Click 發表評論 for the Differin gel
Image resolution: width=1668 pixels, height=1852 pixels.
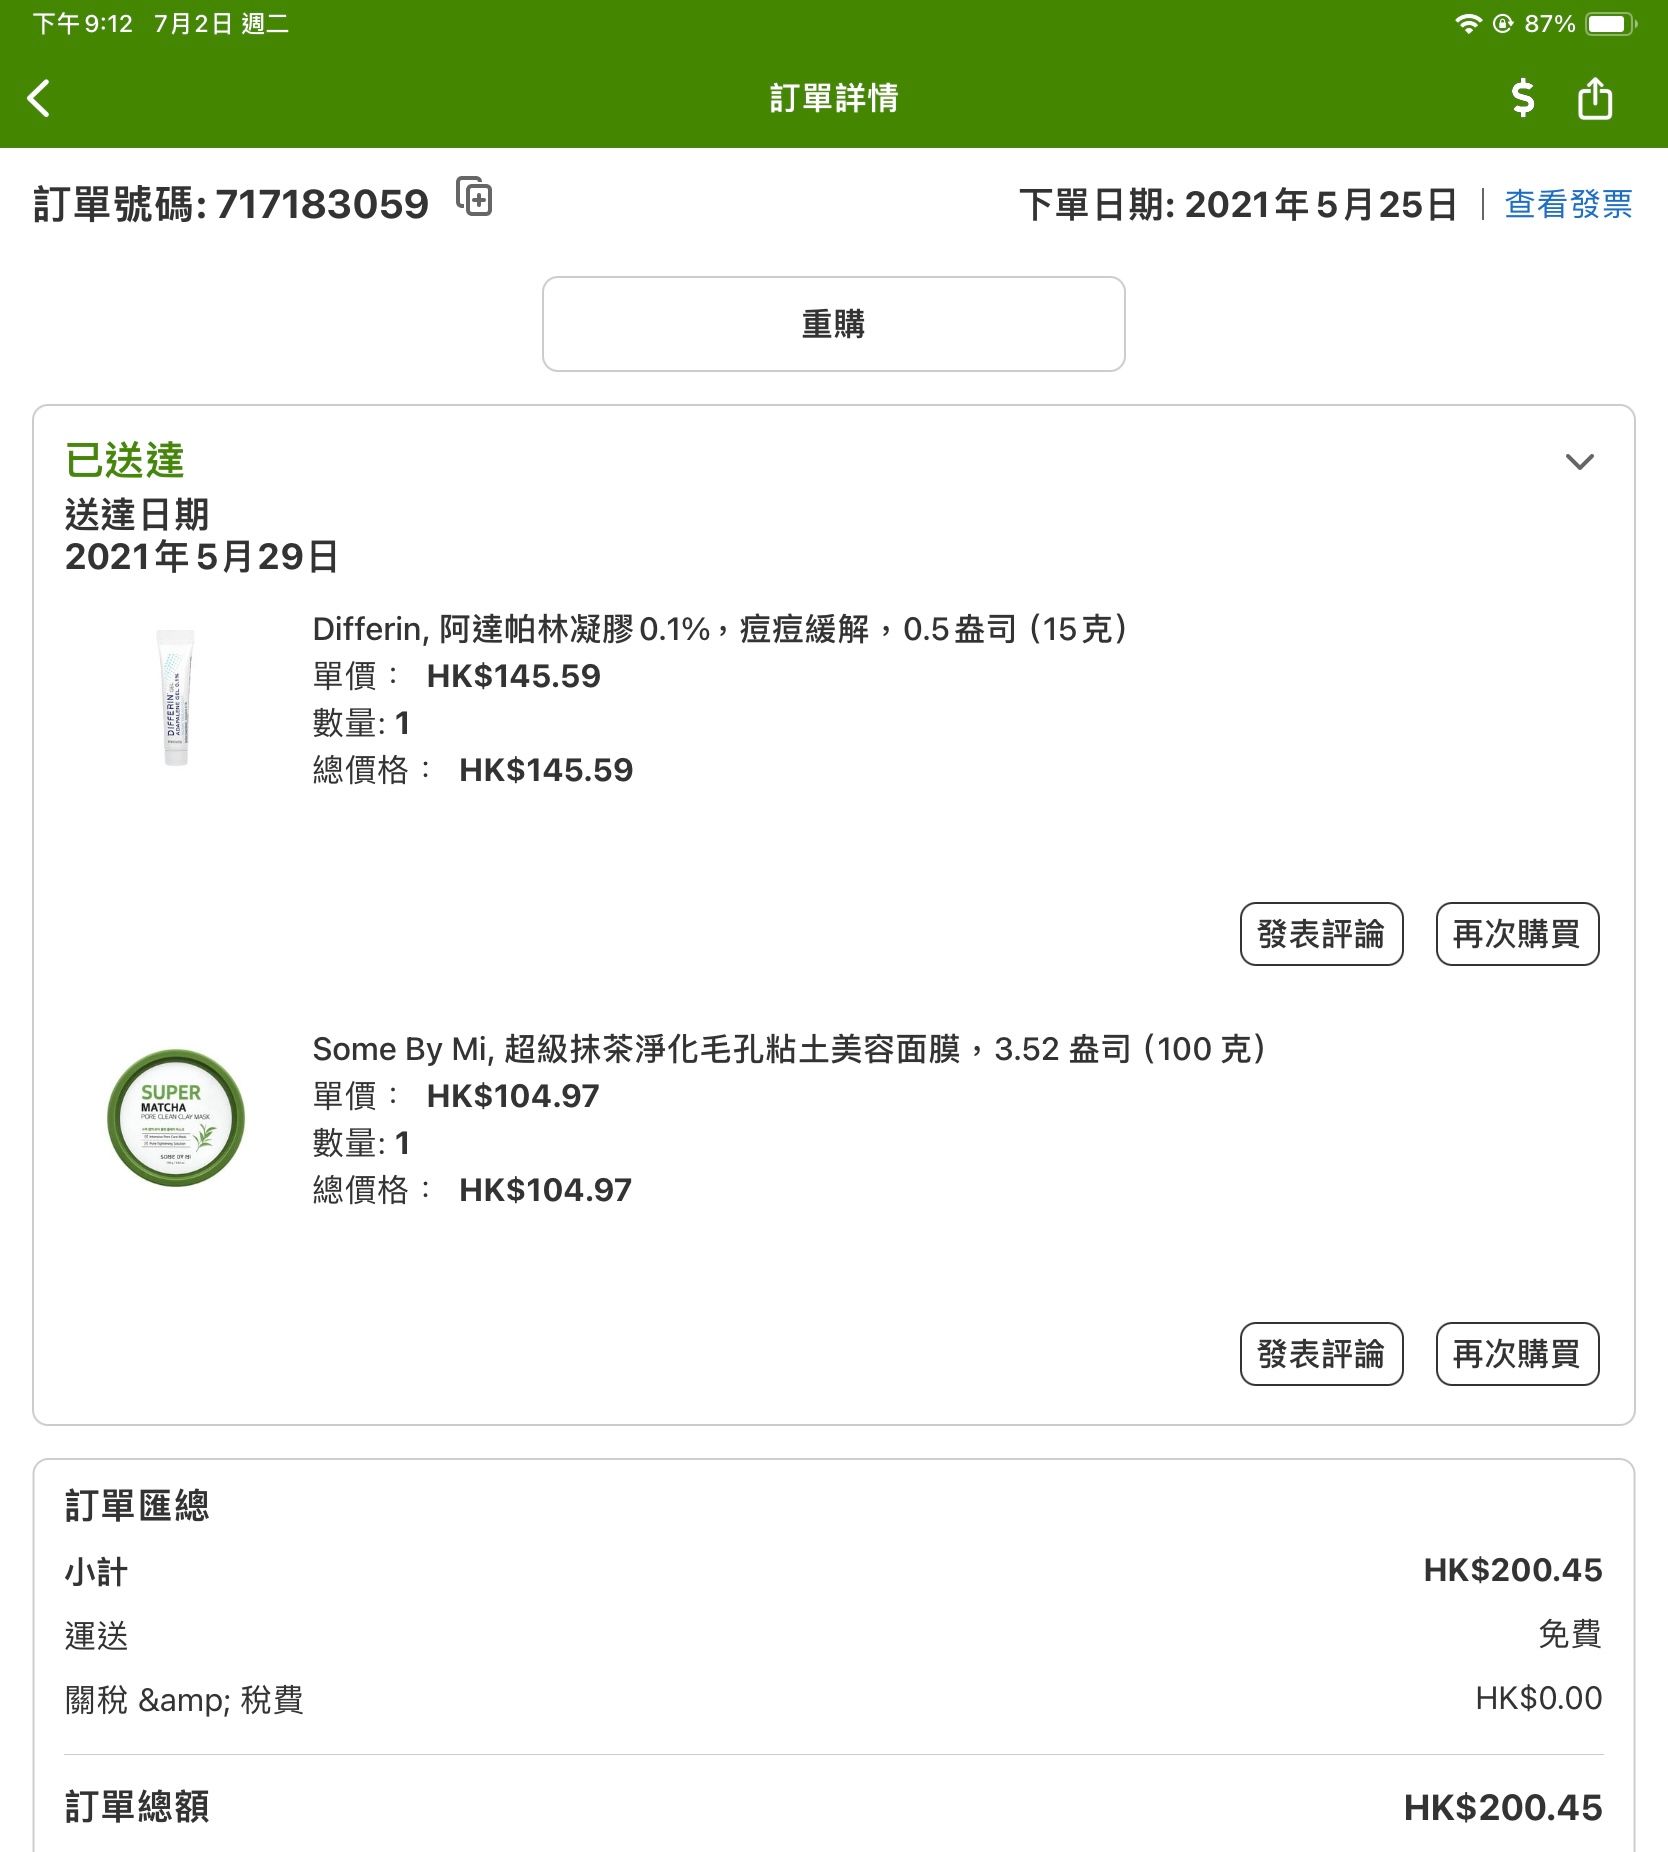coord(1321,933)
